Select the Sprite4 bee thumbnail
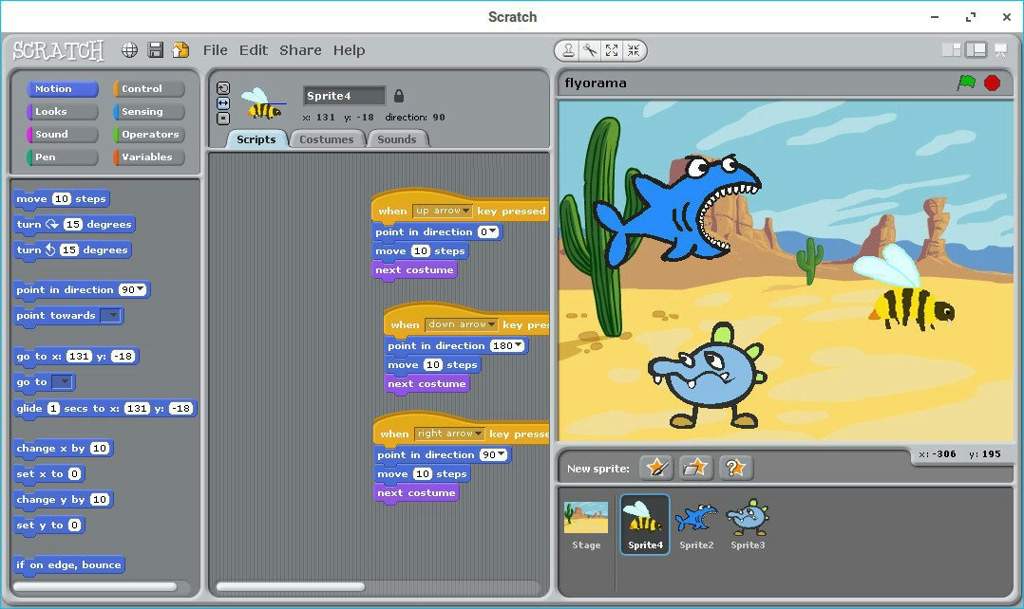Viewport: 1024px width, 609px height. [x=645, y=524]
